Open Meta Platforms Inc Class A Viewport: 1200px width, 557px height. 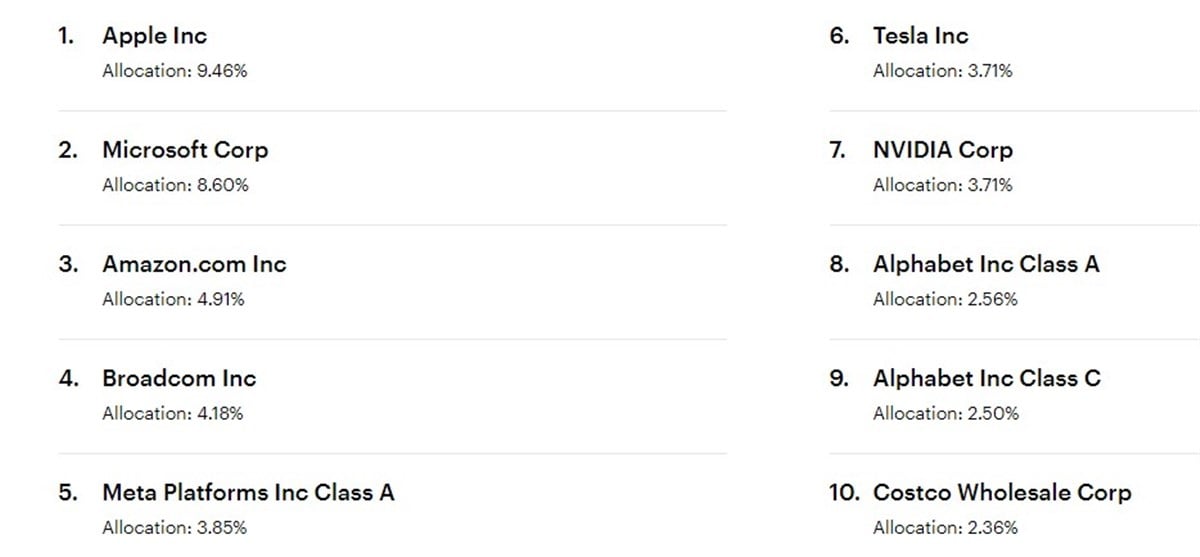(248, 492)
